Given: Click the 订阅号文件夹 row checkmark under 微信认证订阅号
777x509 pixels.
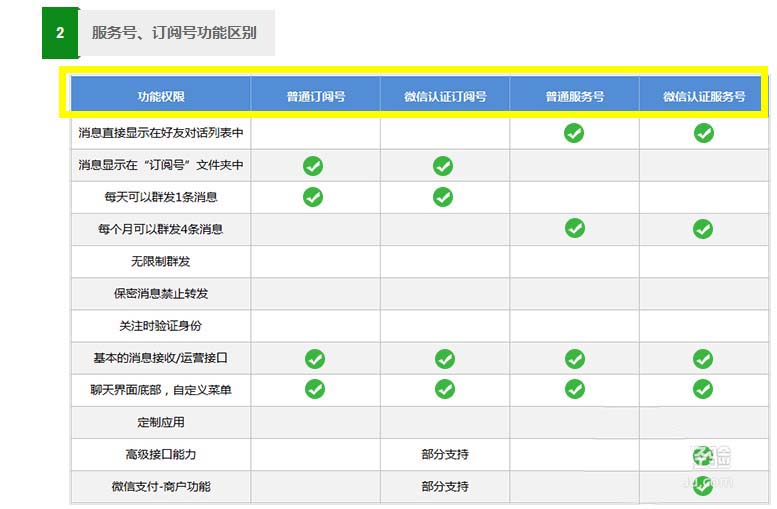Looking at the screenshot, I should click(x=443, y=166).
